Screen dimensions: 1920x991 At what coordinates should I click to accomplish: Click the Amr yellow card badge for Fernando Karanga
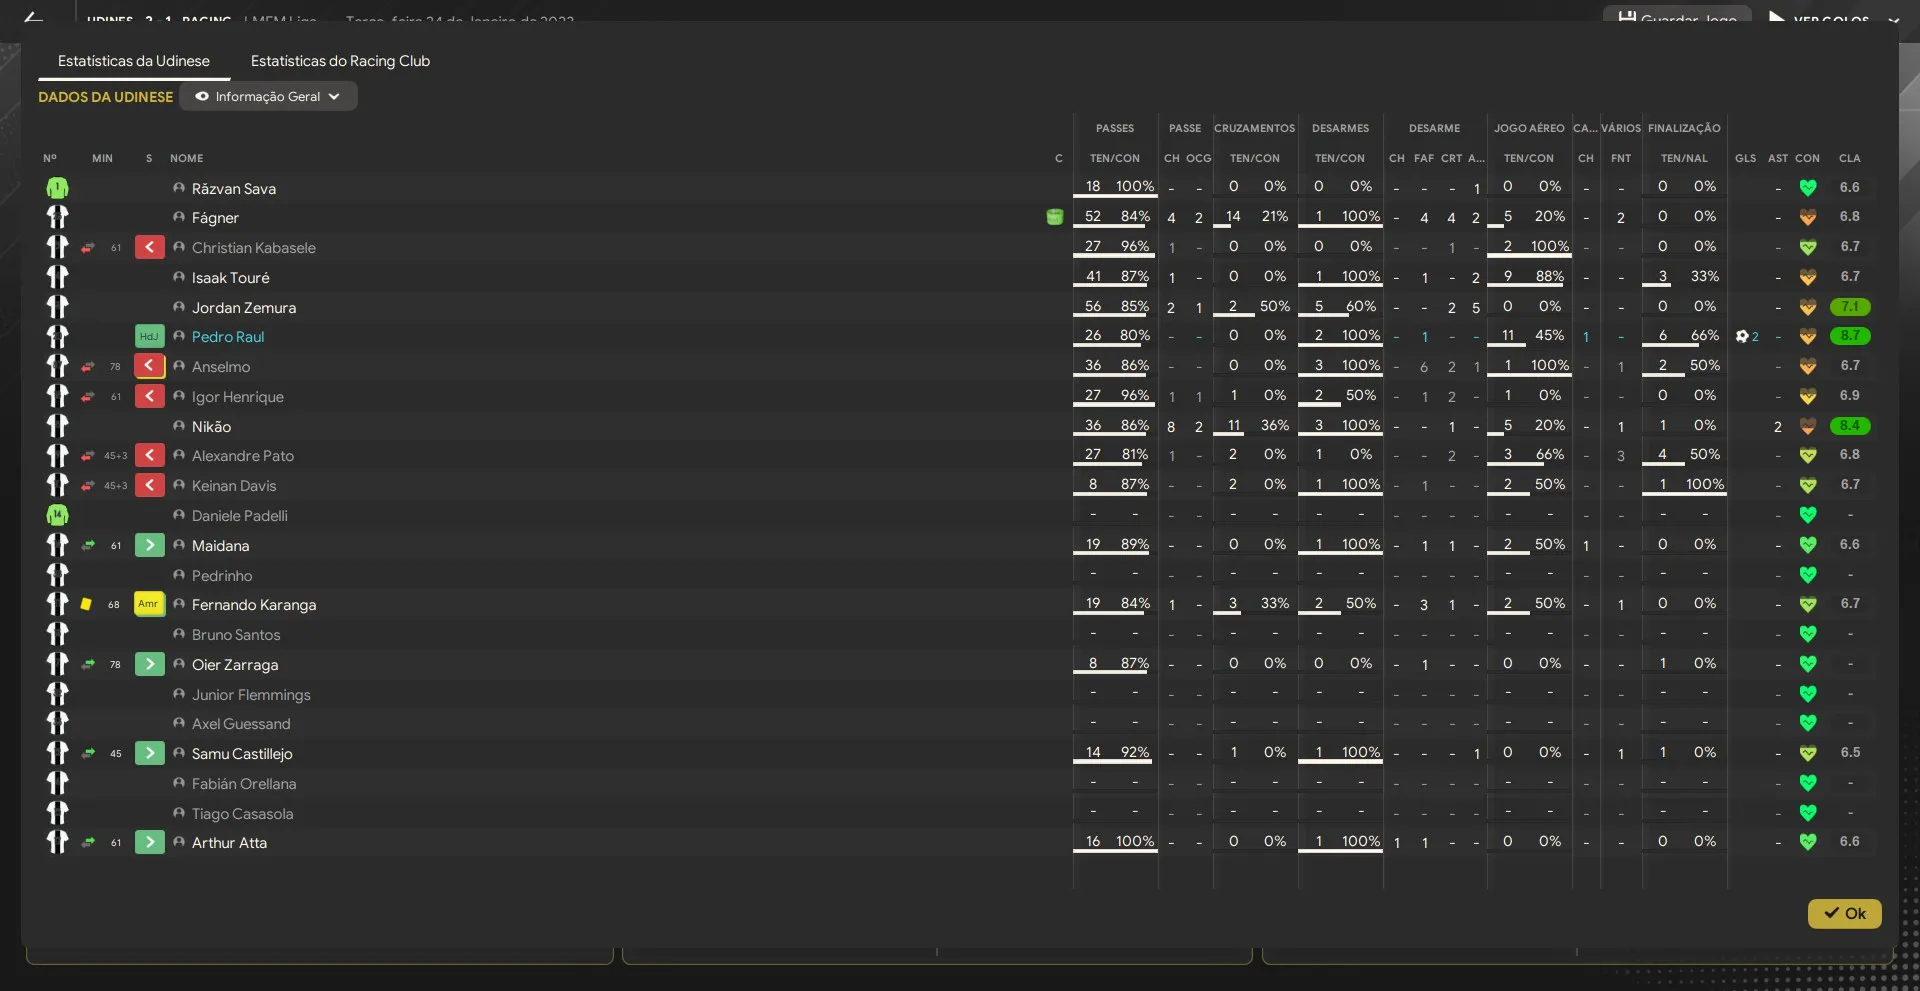[149, 605]
